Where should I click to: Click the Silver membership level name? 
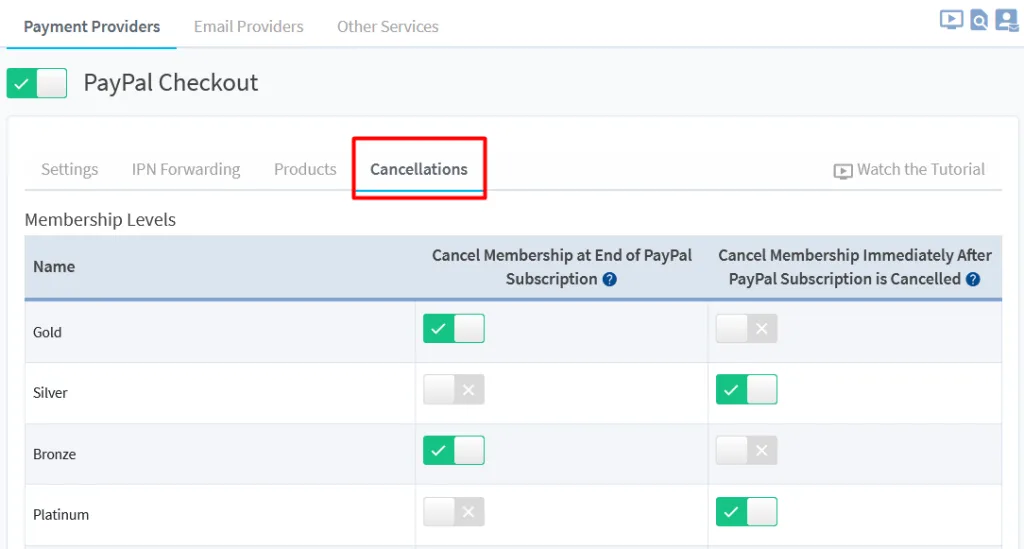[x=50, y=393]
